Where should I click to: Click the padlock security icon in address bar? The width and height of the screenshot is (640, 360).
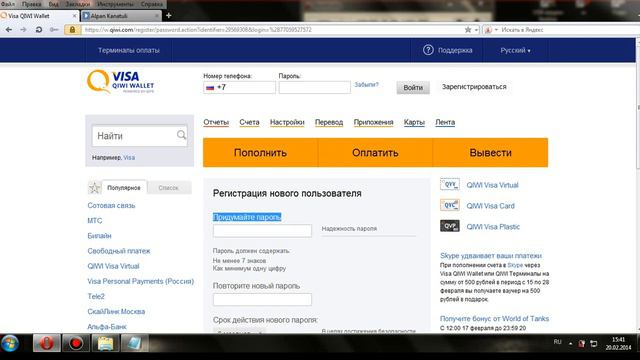pos(72,30)
